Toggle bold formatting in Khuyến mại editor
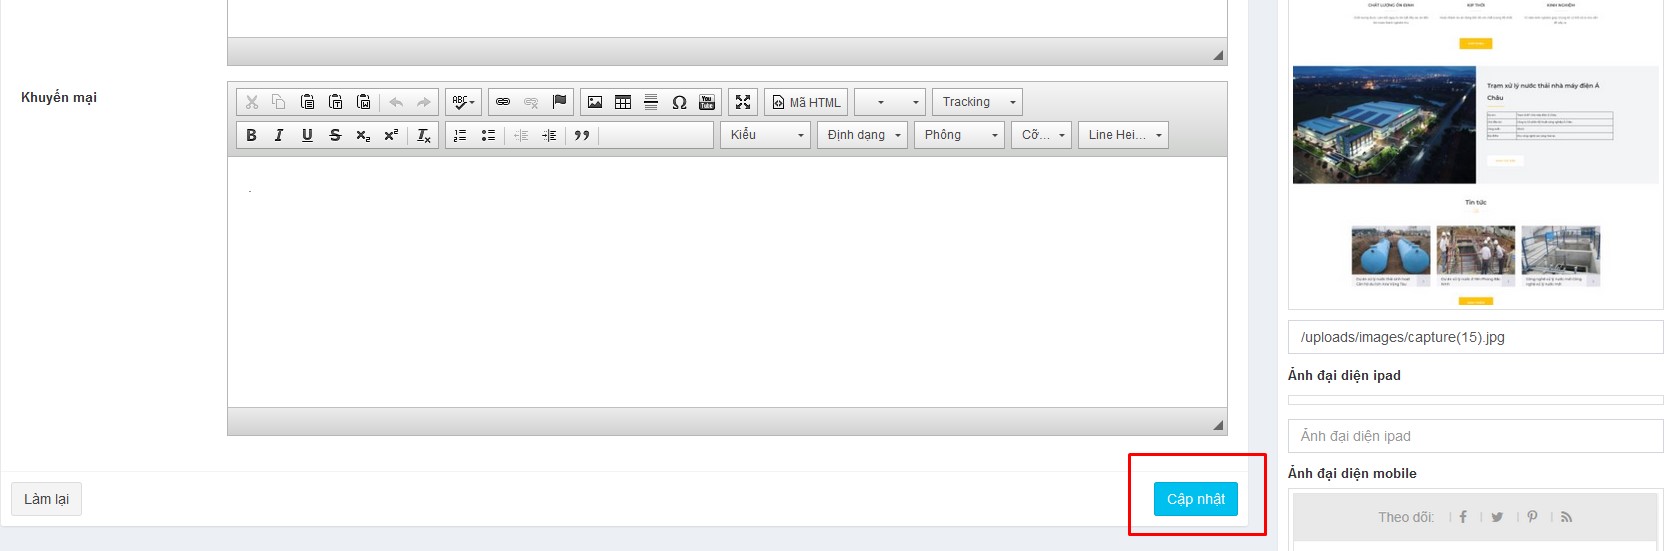Screen dimensions: 1673x551 252,135
